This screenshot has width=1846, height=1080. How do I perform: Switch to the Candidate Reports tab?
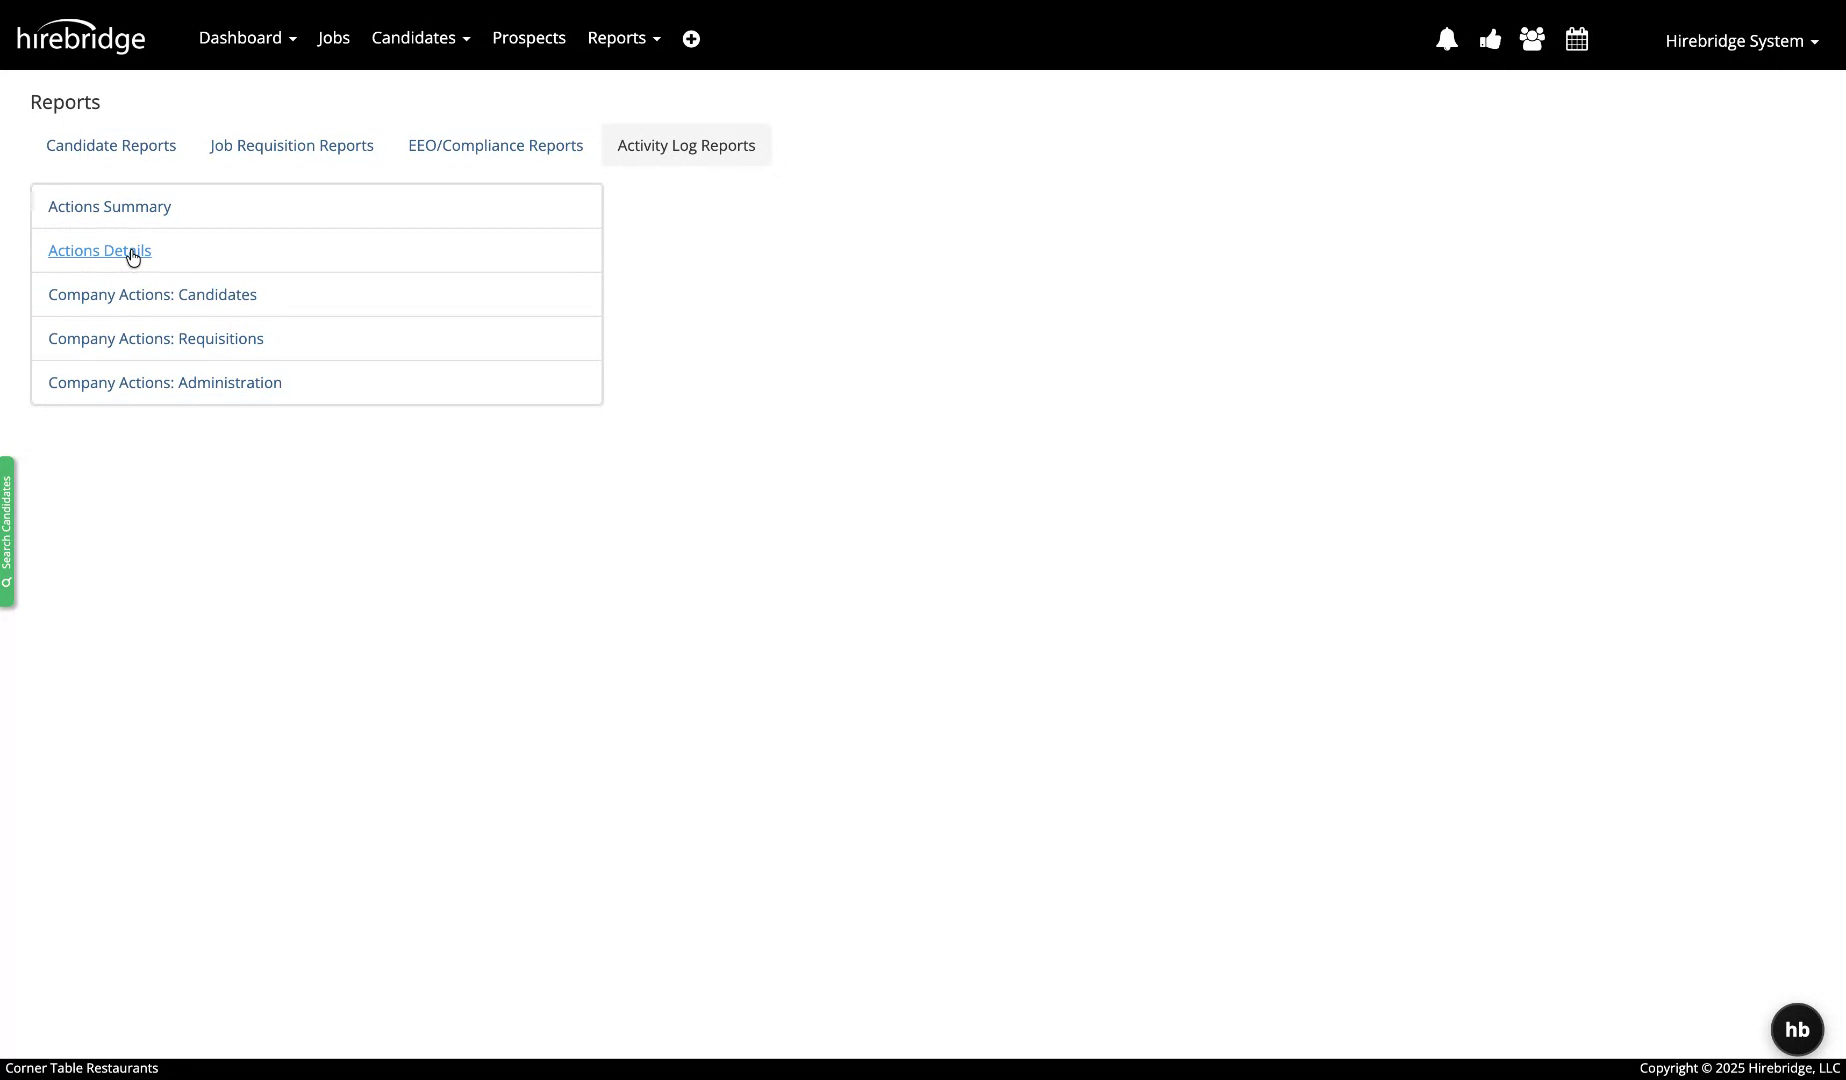tap(110, 145)
